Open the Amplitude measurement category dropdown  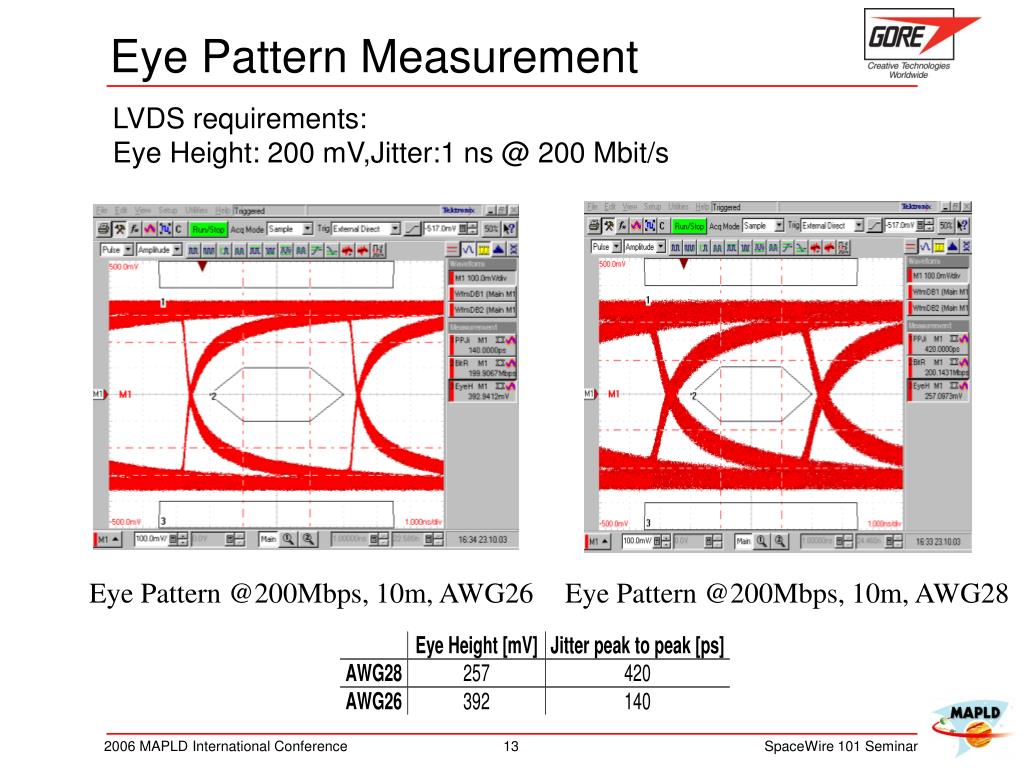175,250
